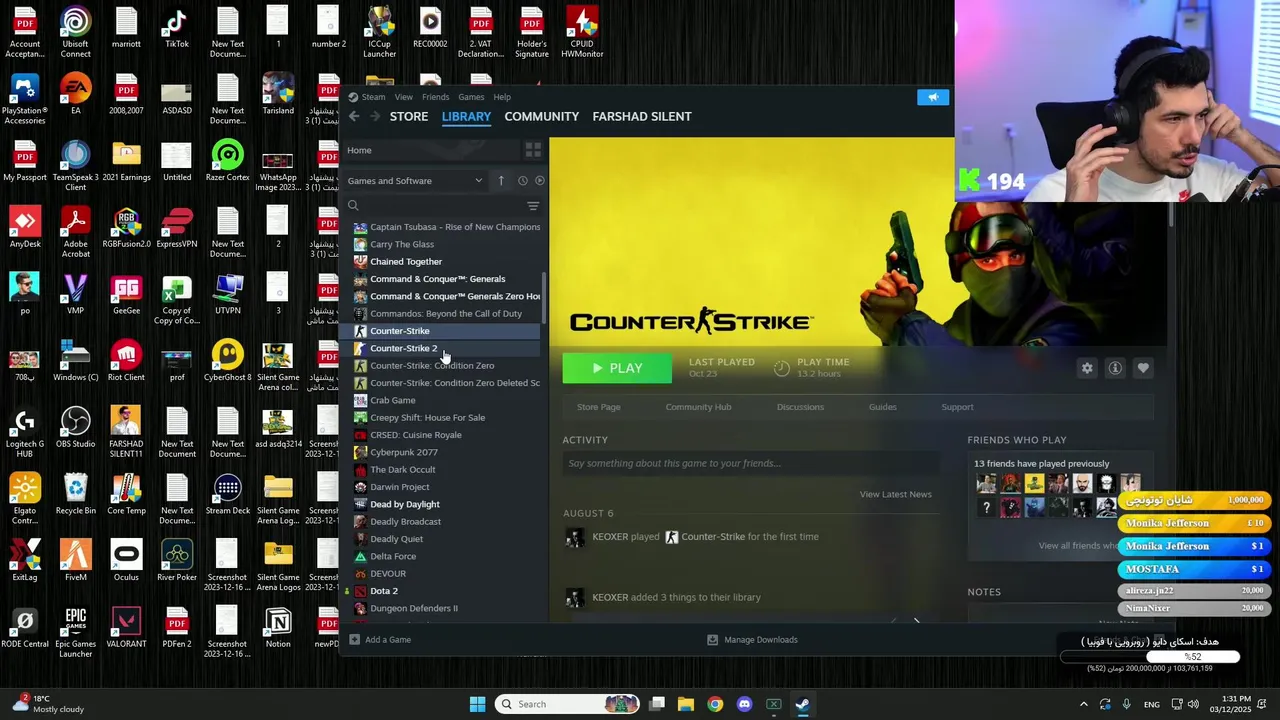Click Manage Downloads
Viewport: 1280px width, 720px height.
(x=752, y=640)
